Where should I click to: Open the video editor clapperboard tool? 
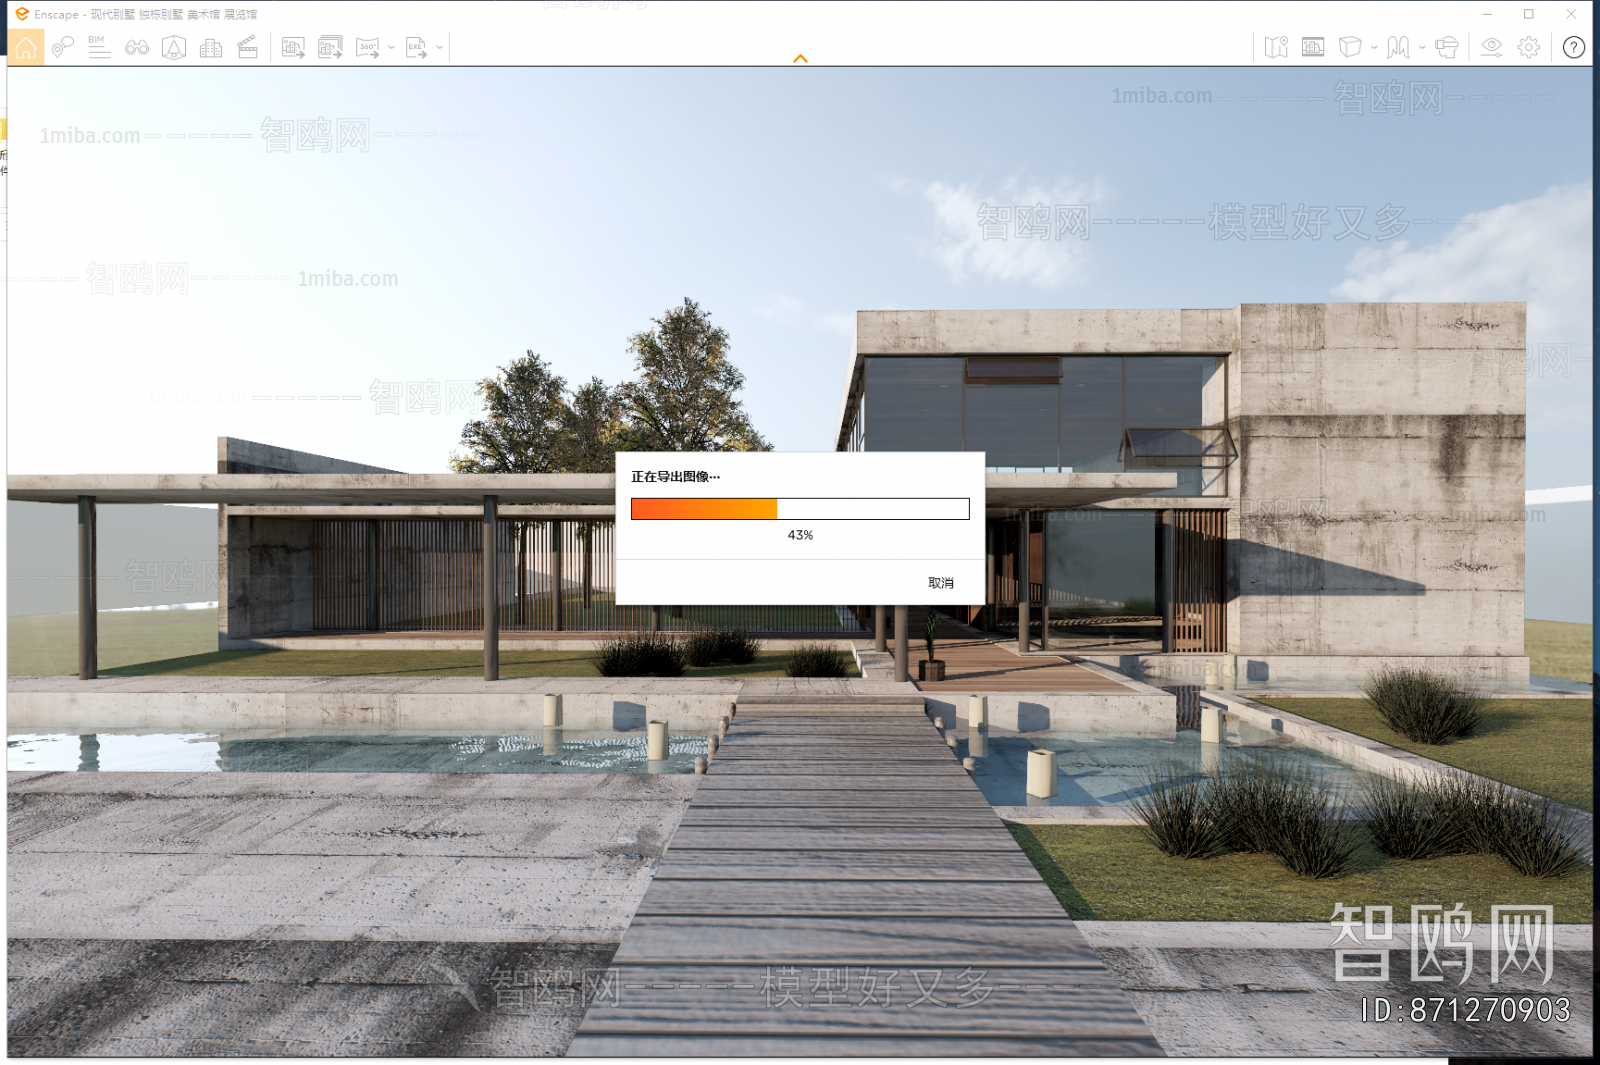click(247, 46)
